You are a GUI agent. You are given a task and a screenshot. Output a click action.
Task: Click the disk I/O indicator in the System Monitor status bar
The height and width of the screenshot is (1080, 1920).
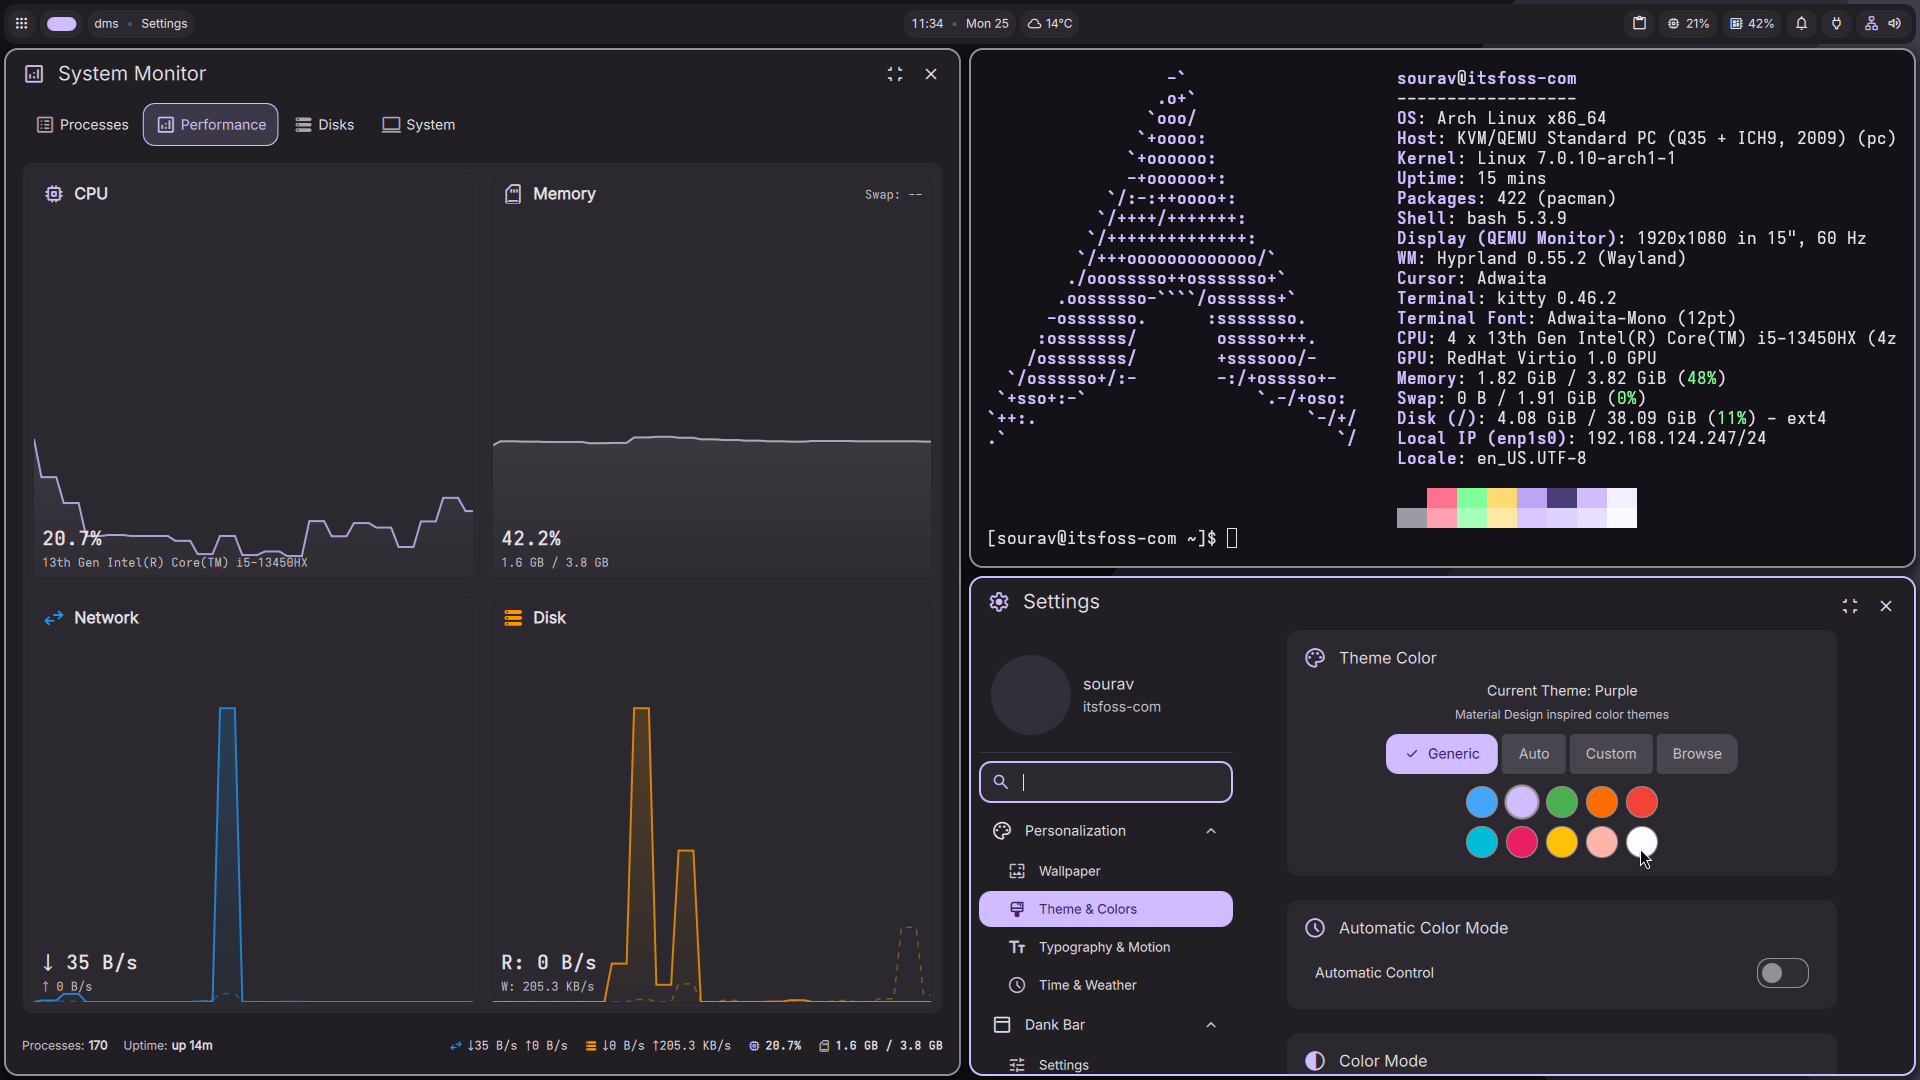point(658,1046)
